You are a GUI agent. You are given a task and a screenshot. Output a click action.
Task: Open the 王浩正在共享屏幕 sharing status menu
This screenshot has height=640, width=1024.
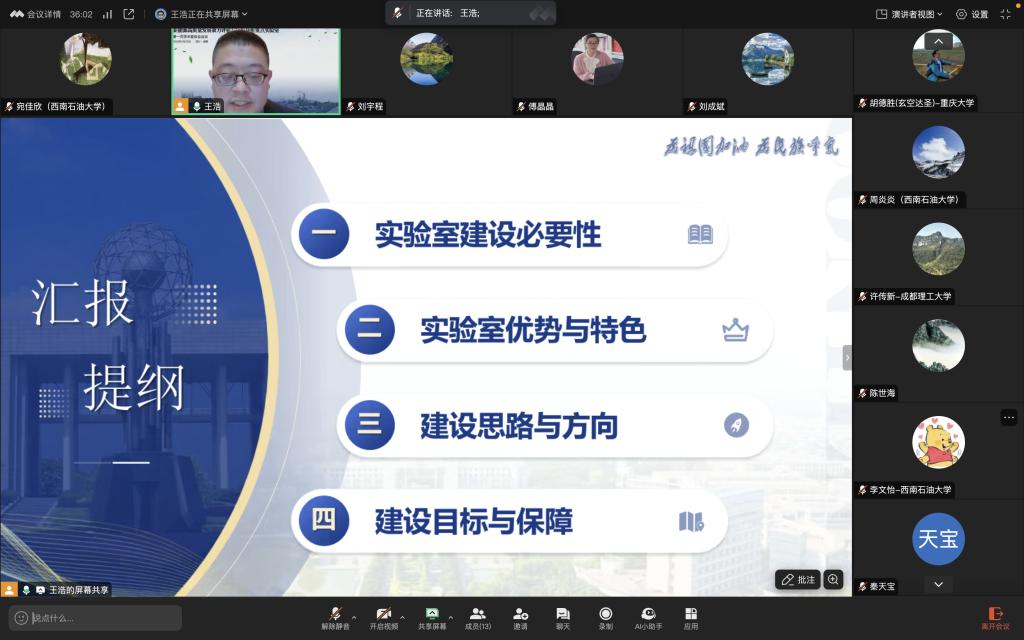(201, 14)
